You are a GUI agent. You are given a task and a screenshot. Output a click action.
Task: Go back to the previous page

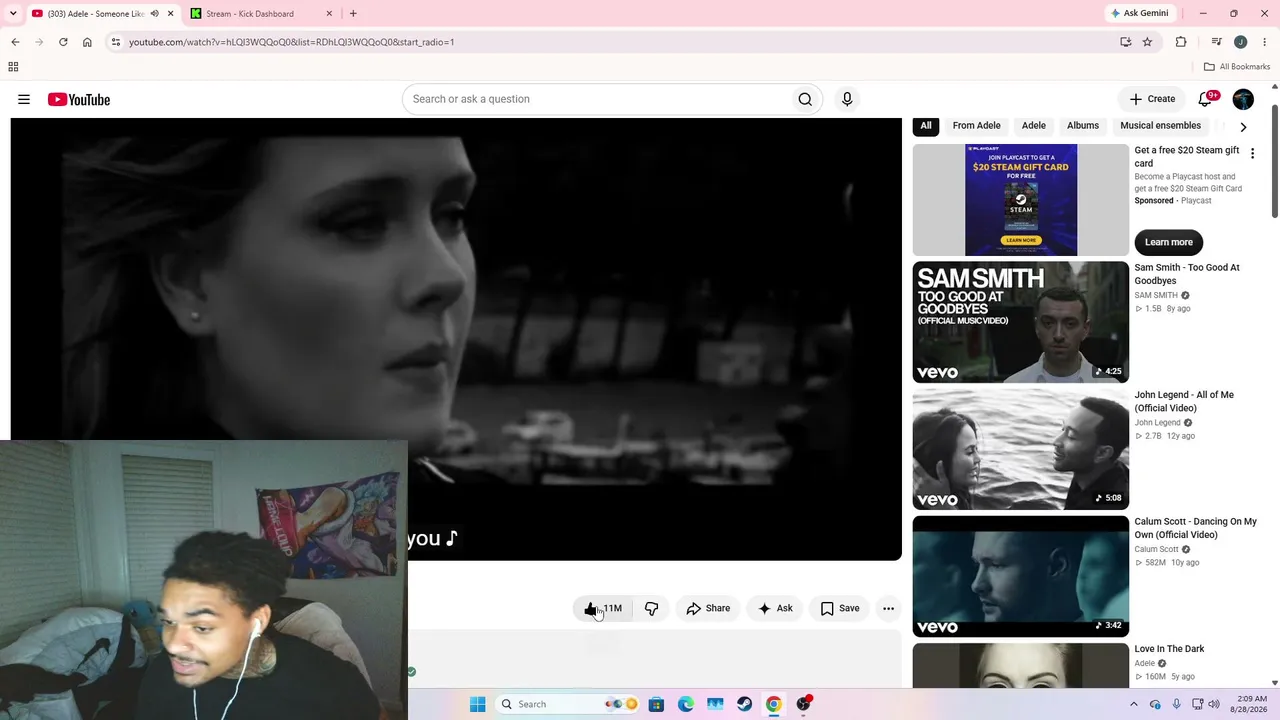click(15, 42)
